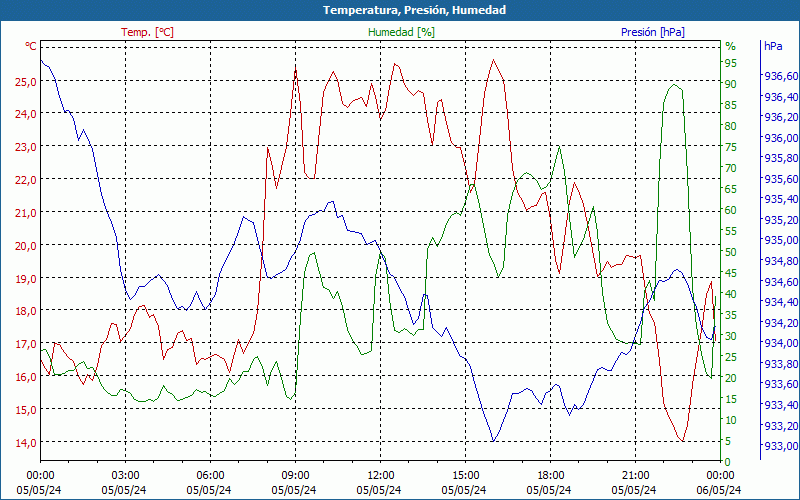Click the green "30" humidity axis value
This screenshot has width=800, height=500.
[x=731, y=336]
